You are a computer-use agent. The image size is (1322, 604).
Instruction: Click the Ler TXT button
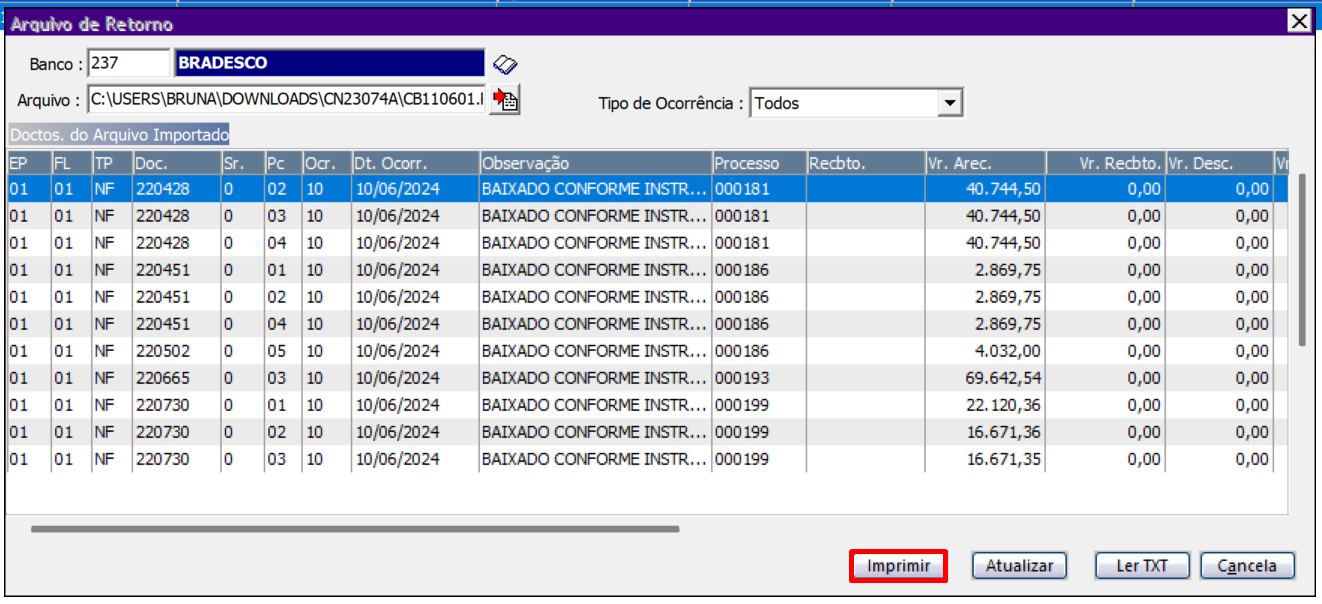tap(1142, 566)
